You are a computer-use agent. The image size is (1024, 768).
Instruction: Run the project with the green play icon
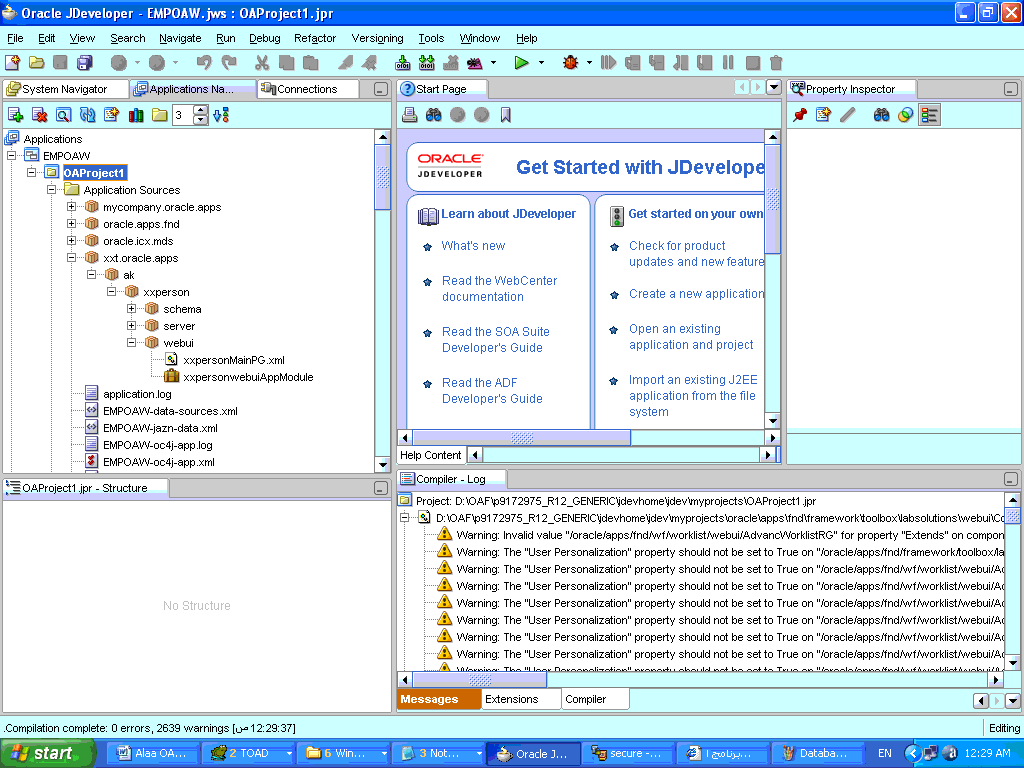click(521, 63)
